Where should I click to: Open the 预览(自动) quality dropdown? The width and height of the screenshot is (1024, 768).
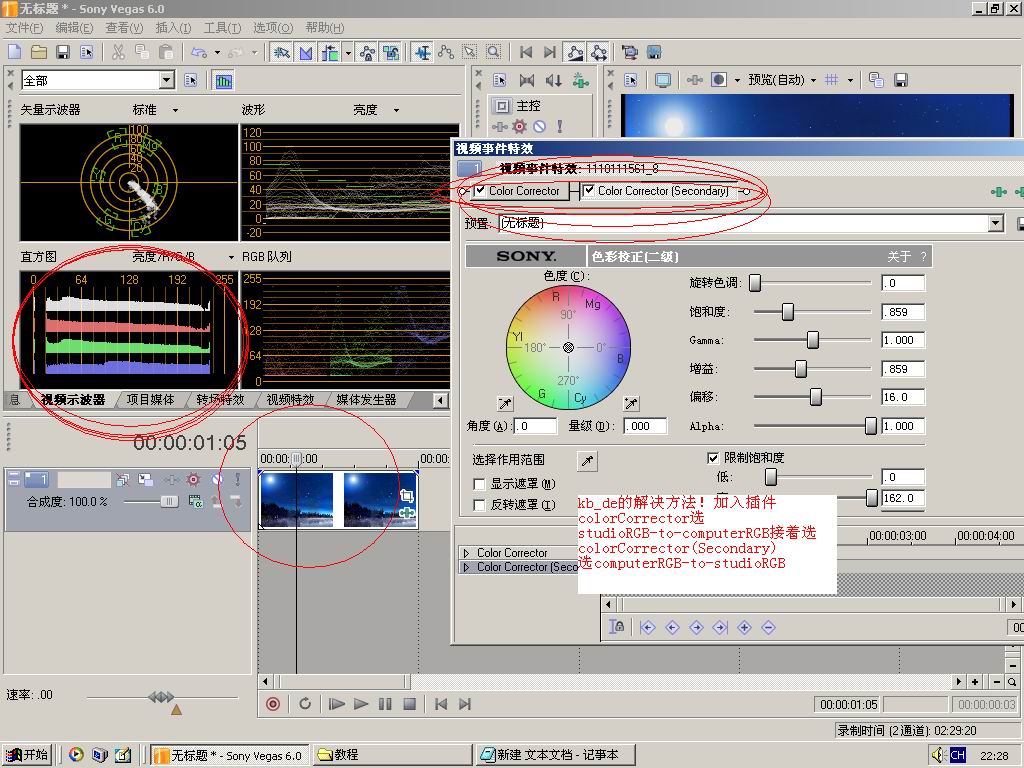tap(813, 80)
